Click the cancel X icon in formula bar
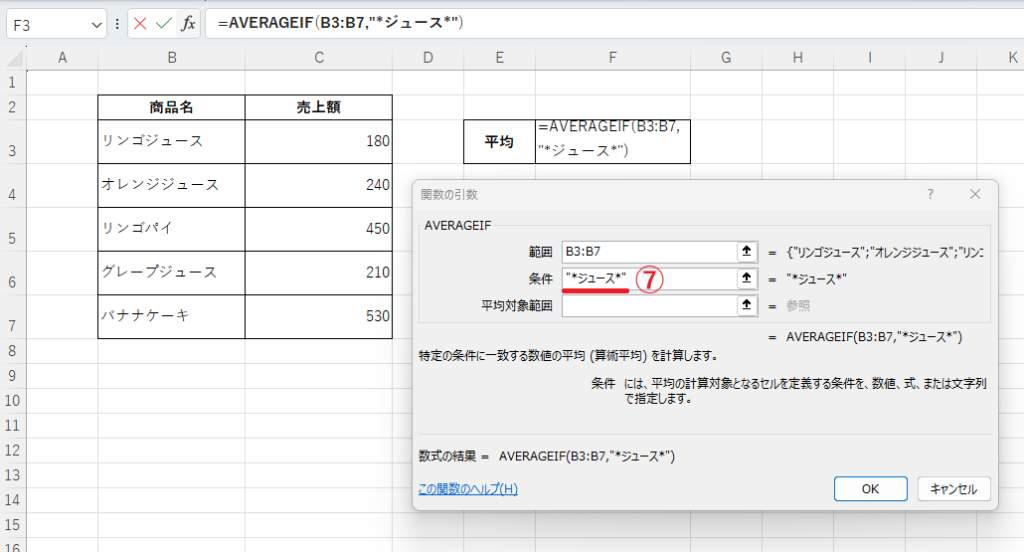Image resolution: width=1024 pixels, height=552 pixels. click(140, 23)
